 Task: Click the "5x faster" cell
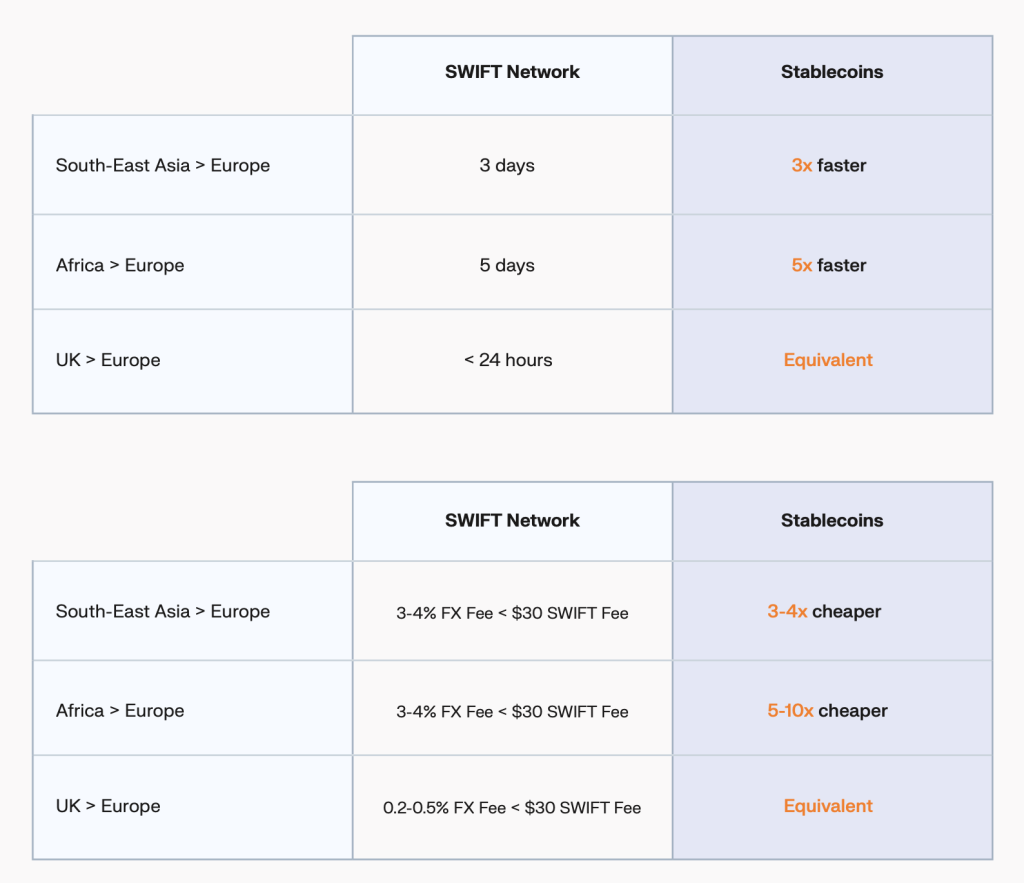(x=829, y=265)
